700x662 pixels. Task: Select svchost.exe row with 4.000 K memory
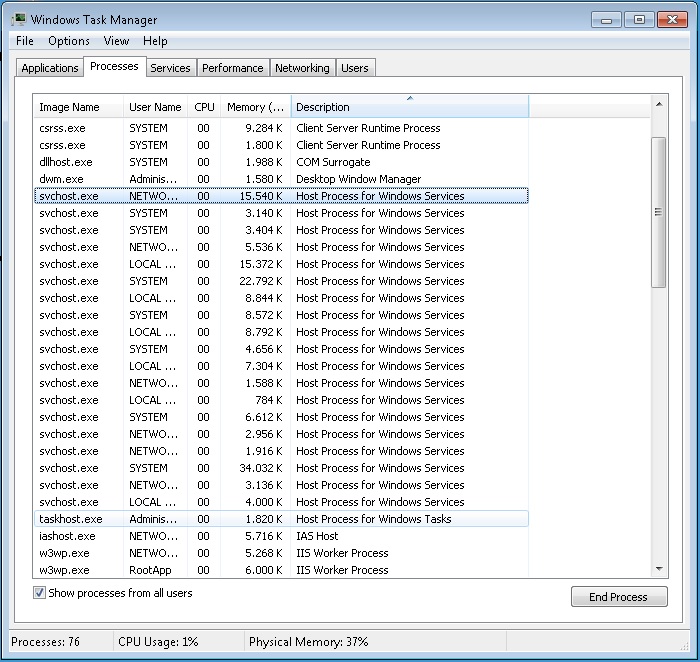pyautogui.click(x=281, y=501)
